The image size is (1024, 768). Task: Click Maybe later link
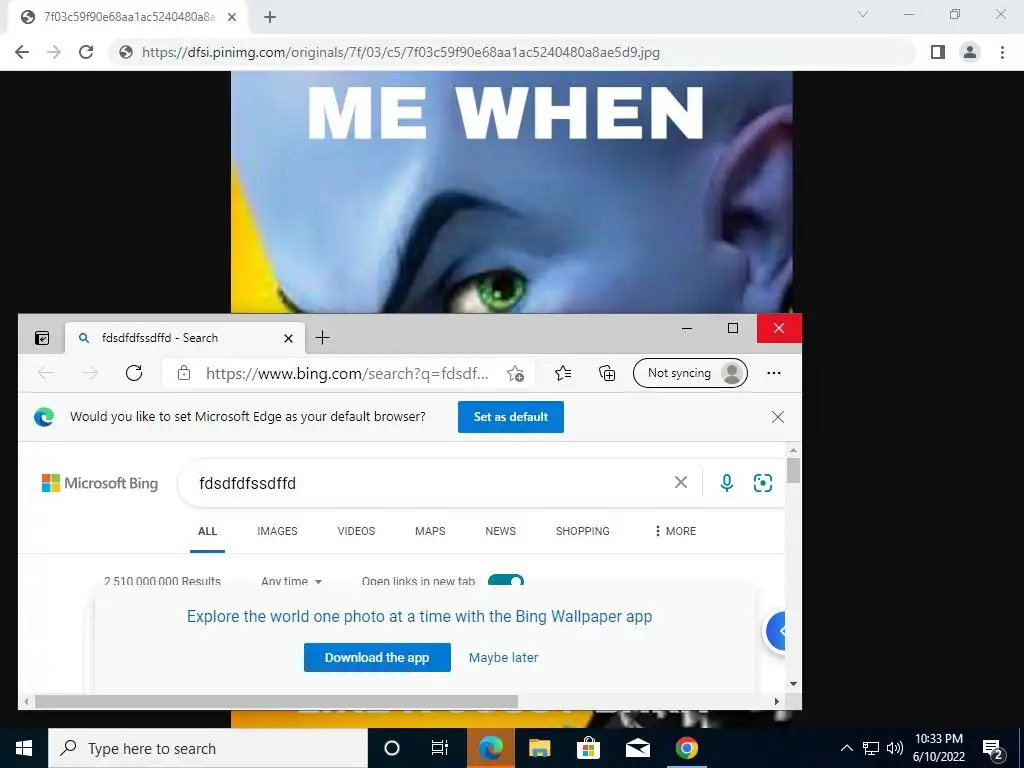503,657
